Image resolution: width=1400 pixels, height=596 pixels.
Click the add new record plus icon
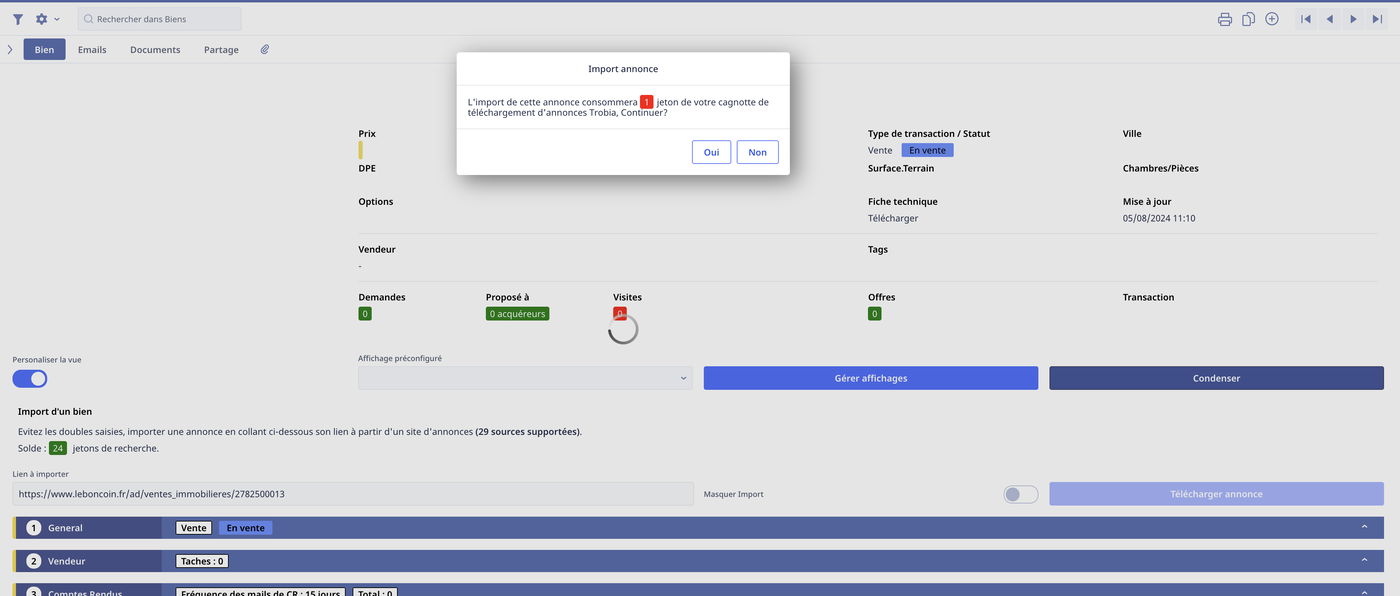click(x=1272, y=19)
